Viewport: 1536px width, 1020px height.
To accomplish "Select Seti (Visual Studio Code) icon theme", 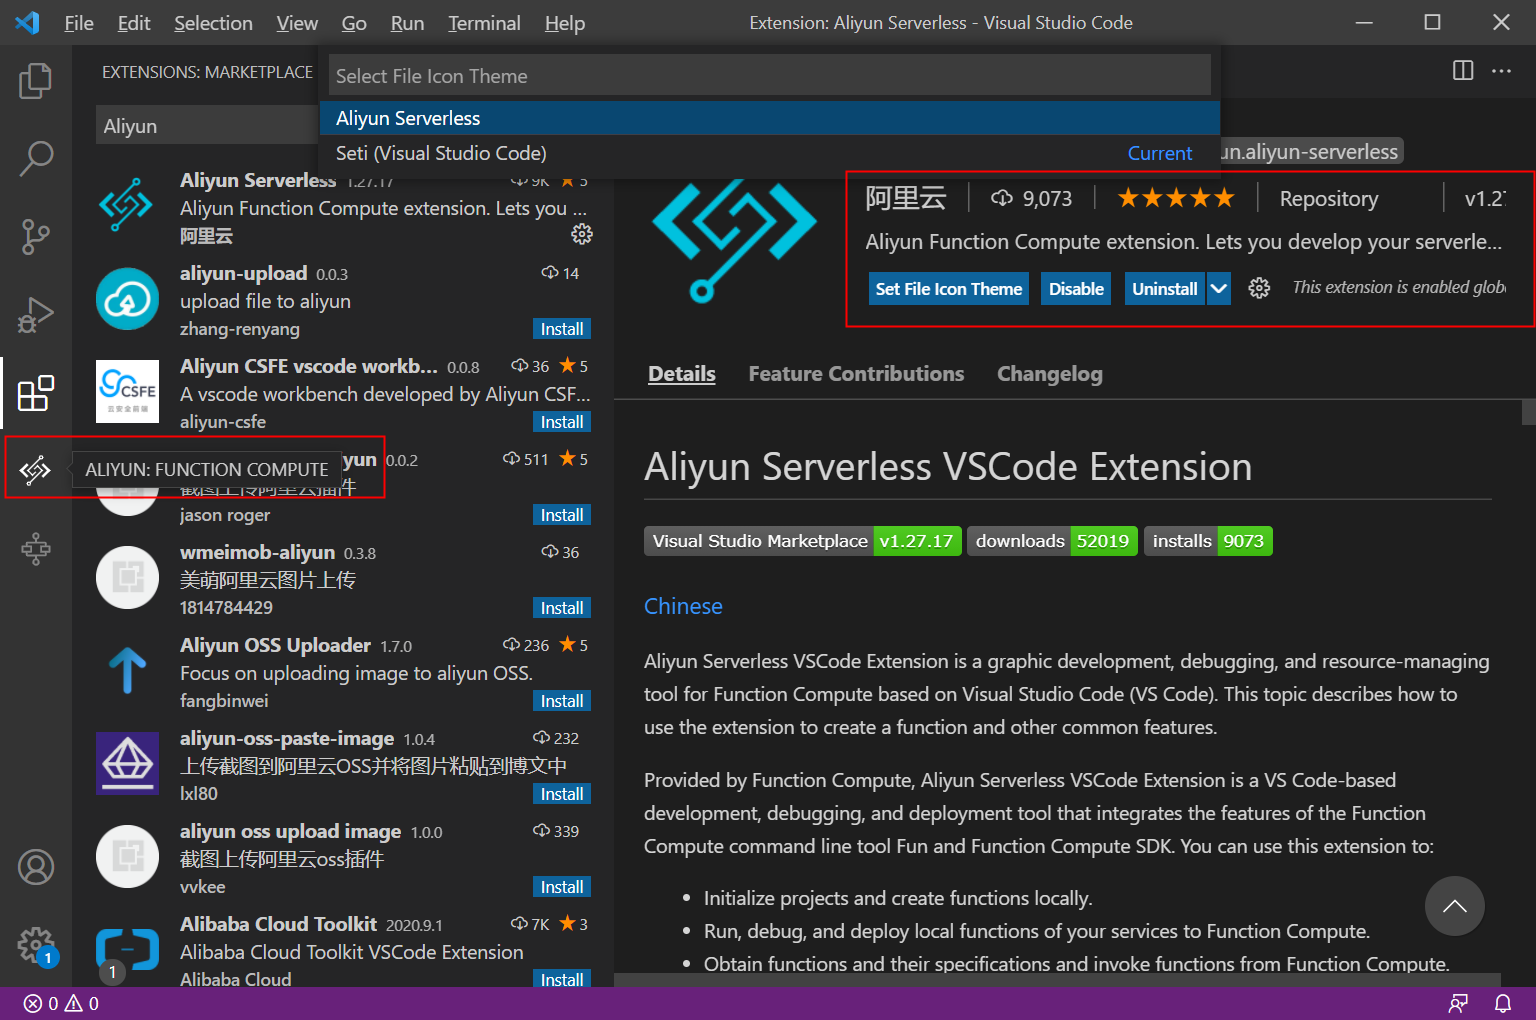I will point(770,153).
